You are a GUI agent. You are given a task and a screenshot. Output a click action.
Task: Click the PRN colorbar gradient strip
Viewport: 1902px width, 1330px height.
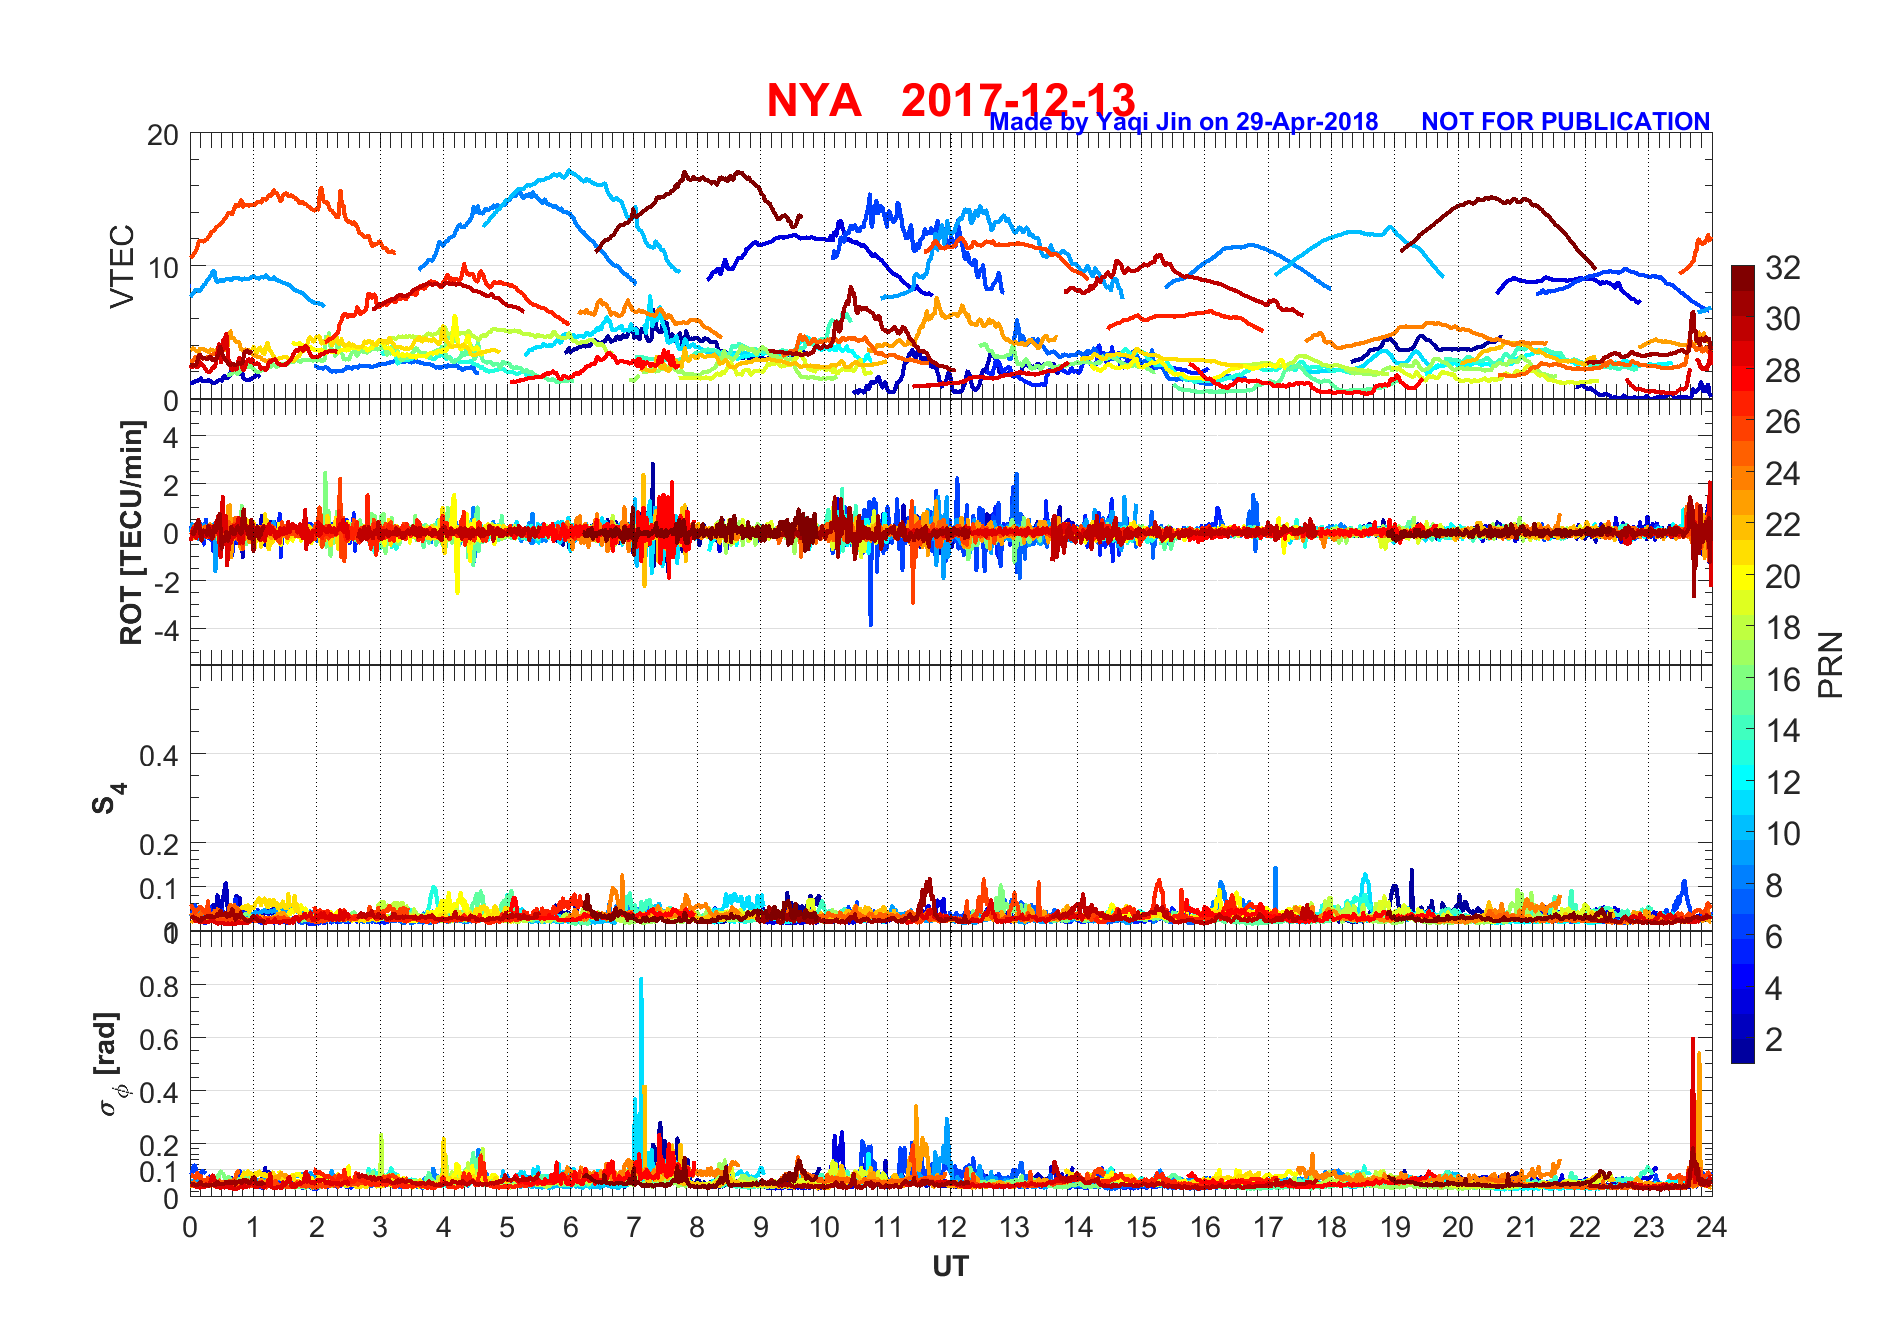1742,664
